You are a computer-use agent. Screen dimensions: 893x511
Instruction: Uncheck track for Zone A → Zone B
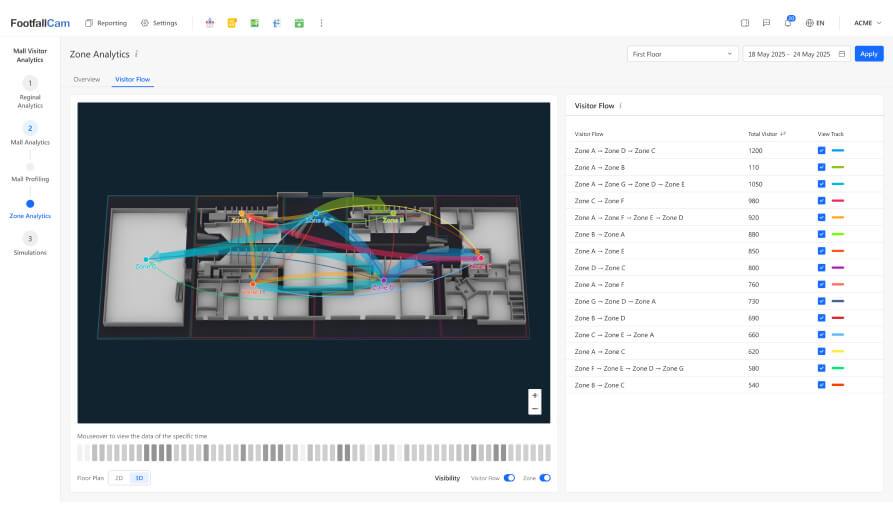[x=821, y=167]
